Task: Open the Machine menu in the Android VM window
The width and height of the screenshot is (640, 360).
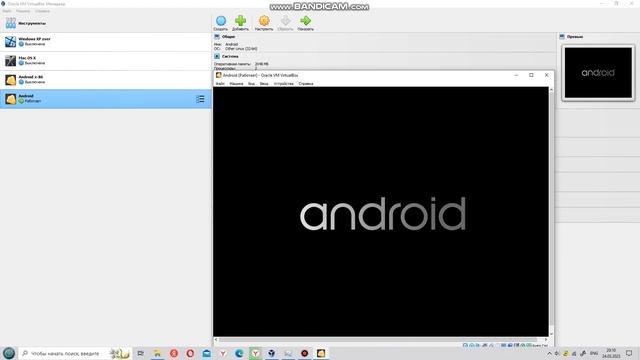Action: [x=236, y=84]
